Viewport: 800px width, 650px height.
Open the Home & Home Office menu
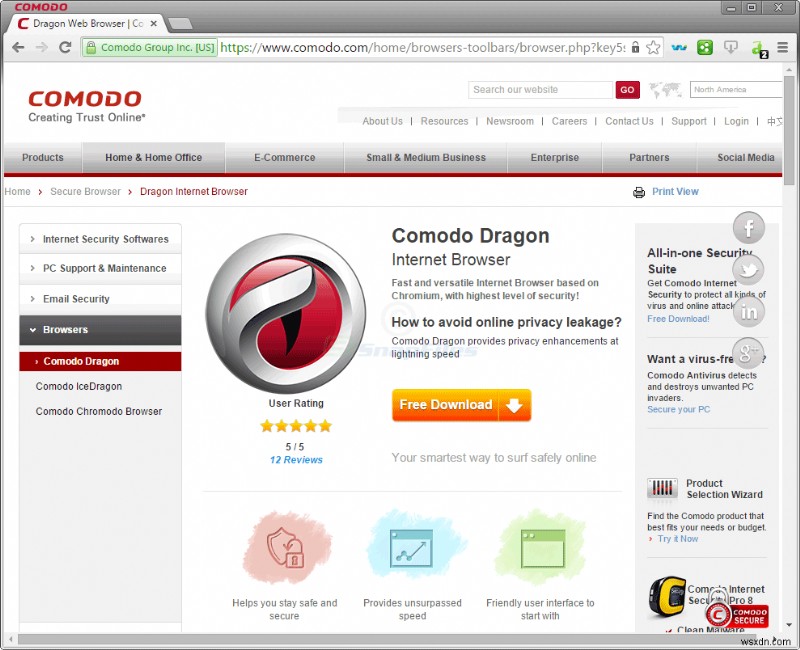[x=154, y=158]
